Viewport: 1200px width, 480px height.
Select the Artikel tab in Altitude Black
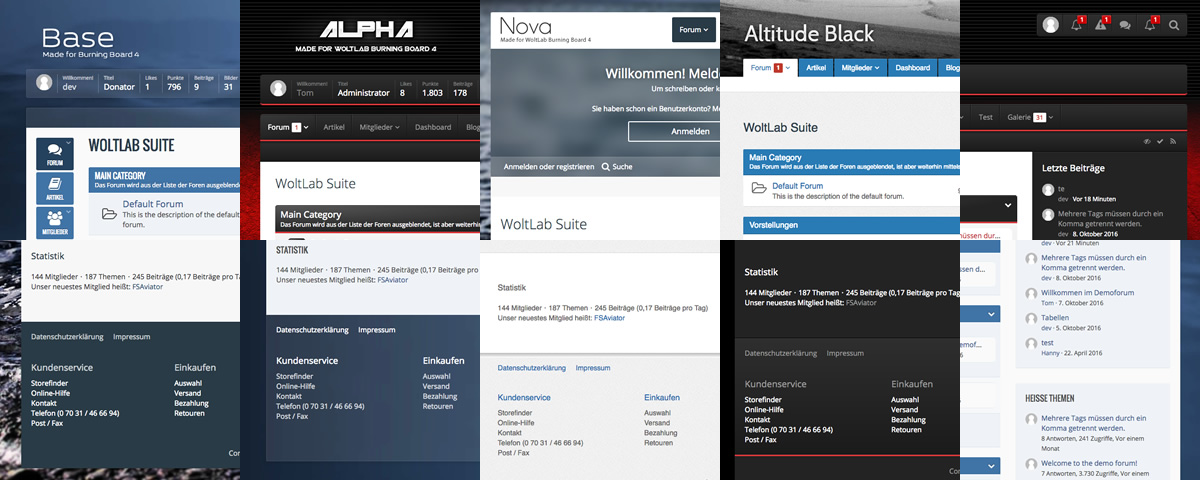[816, 68]
